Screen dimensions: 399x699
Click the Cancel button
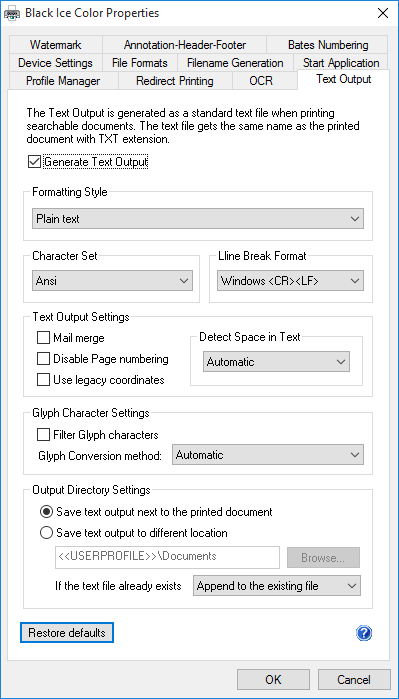point(354,679)
